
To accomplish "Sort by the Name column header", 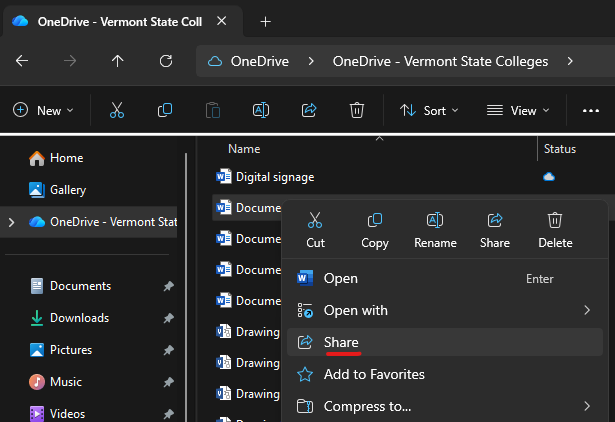I will [x=244, y=149].
